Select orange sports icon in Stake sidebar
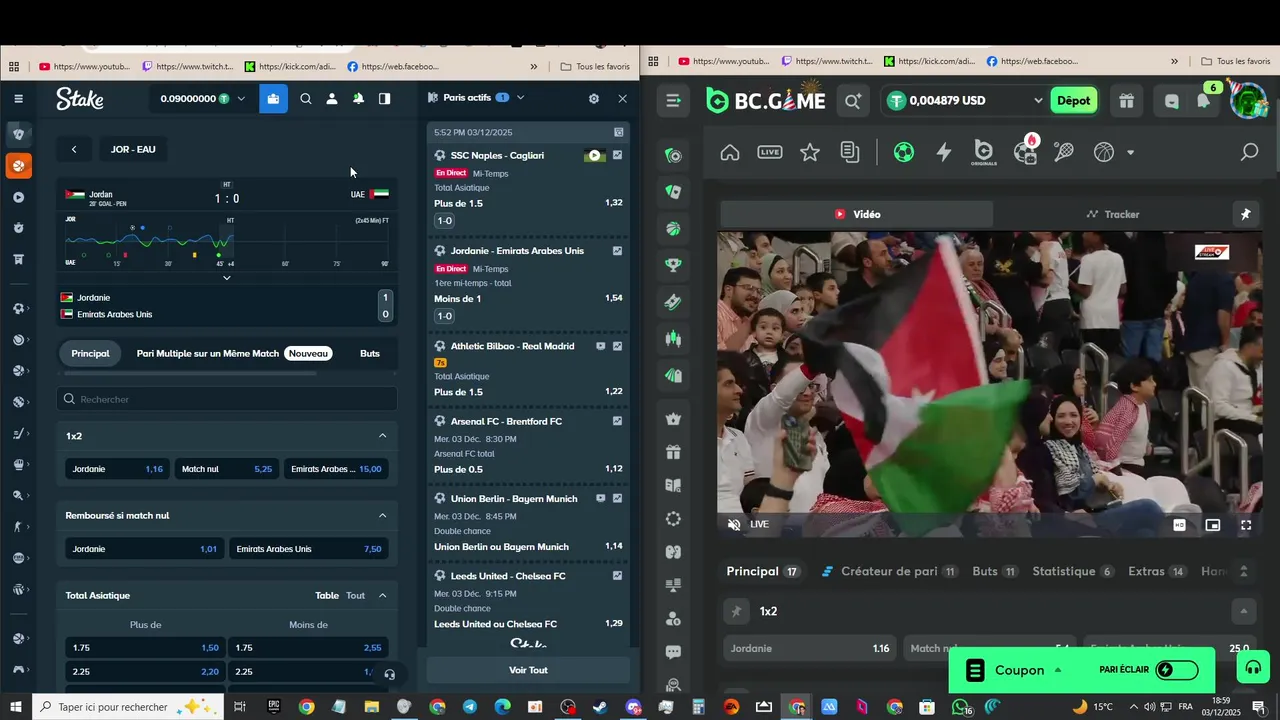Viewport: 1280px width, 720px height. click(x=18, y=166)
